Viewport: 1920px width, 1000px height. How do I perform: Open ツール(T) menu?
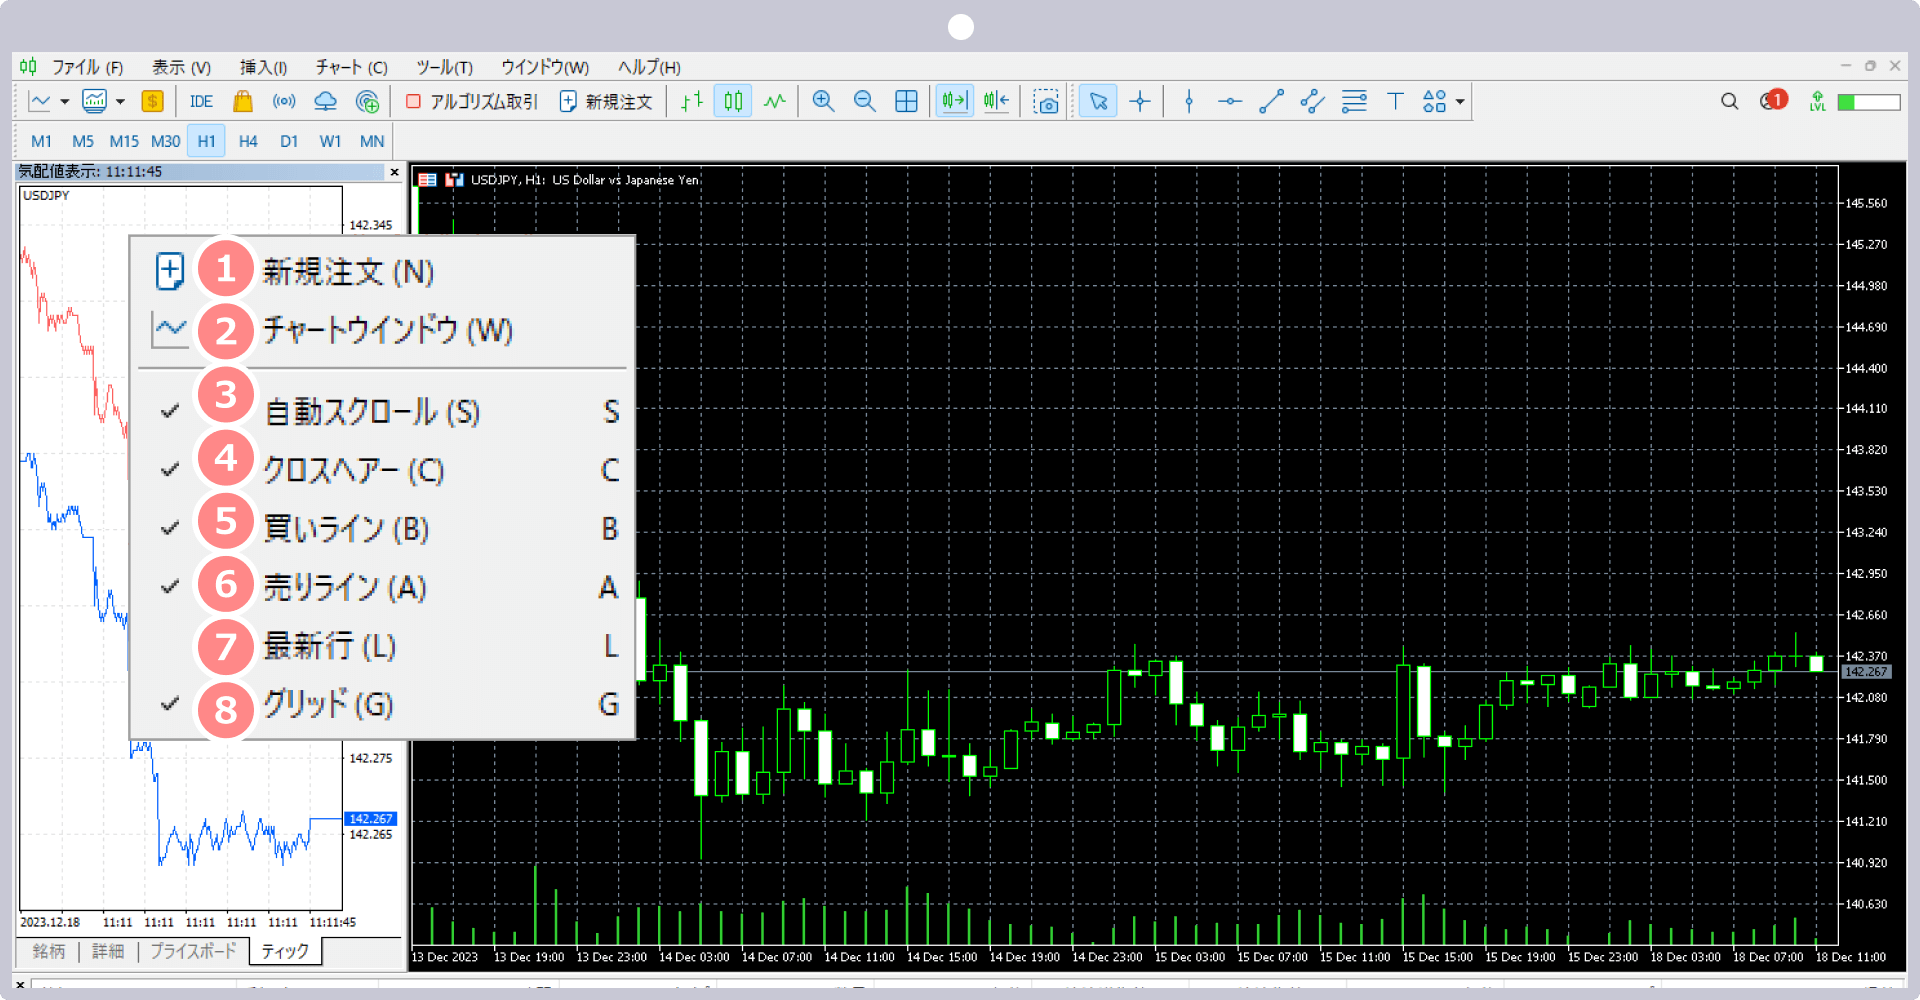click(444, 67)
